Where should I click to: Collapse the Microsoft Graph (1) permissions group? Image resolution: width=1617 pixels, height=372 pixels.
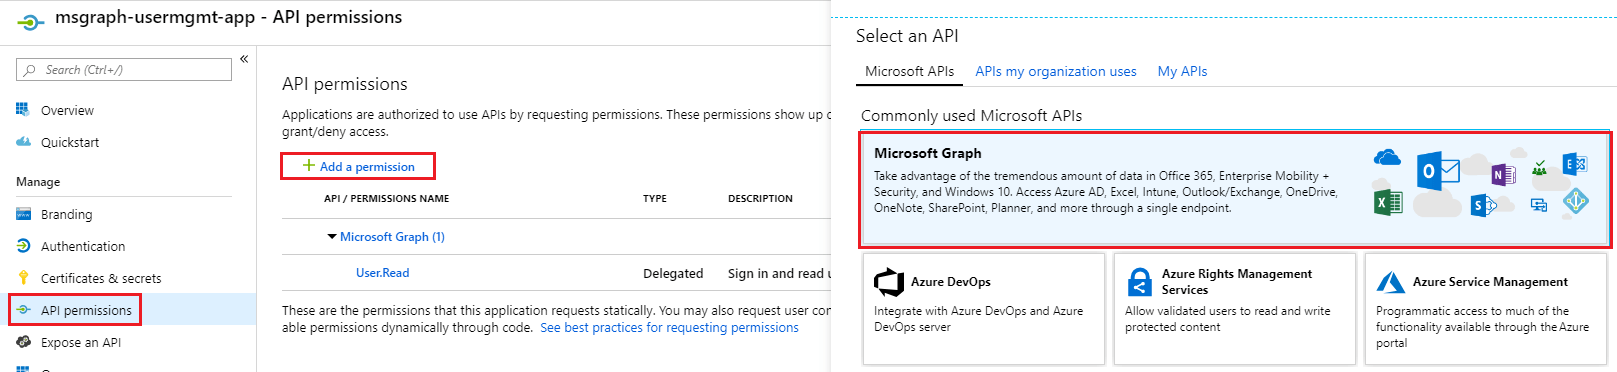tap(332, 237)
